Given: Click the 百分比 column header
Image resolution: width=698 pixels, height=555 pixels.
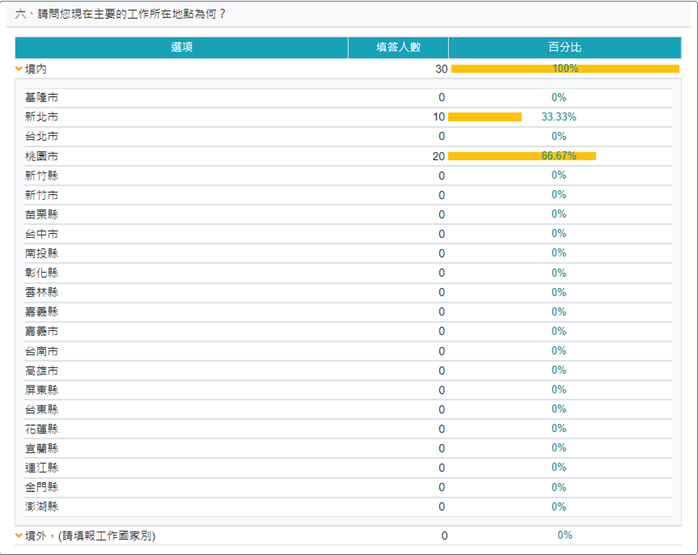Looking at the screenshot, I should point(564,47).
